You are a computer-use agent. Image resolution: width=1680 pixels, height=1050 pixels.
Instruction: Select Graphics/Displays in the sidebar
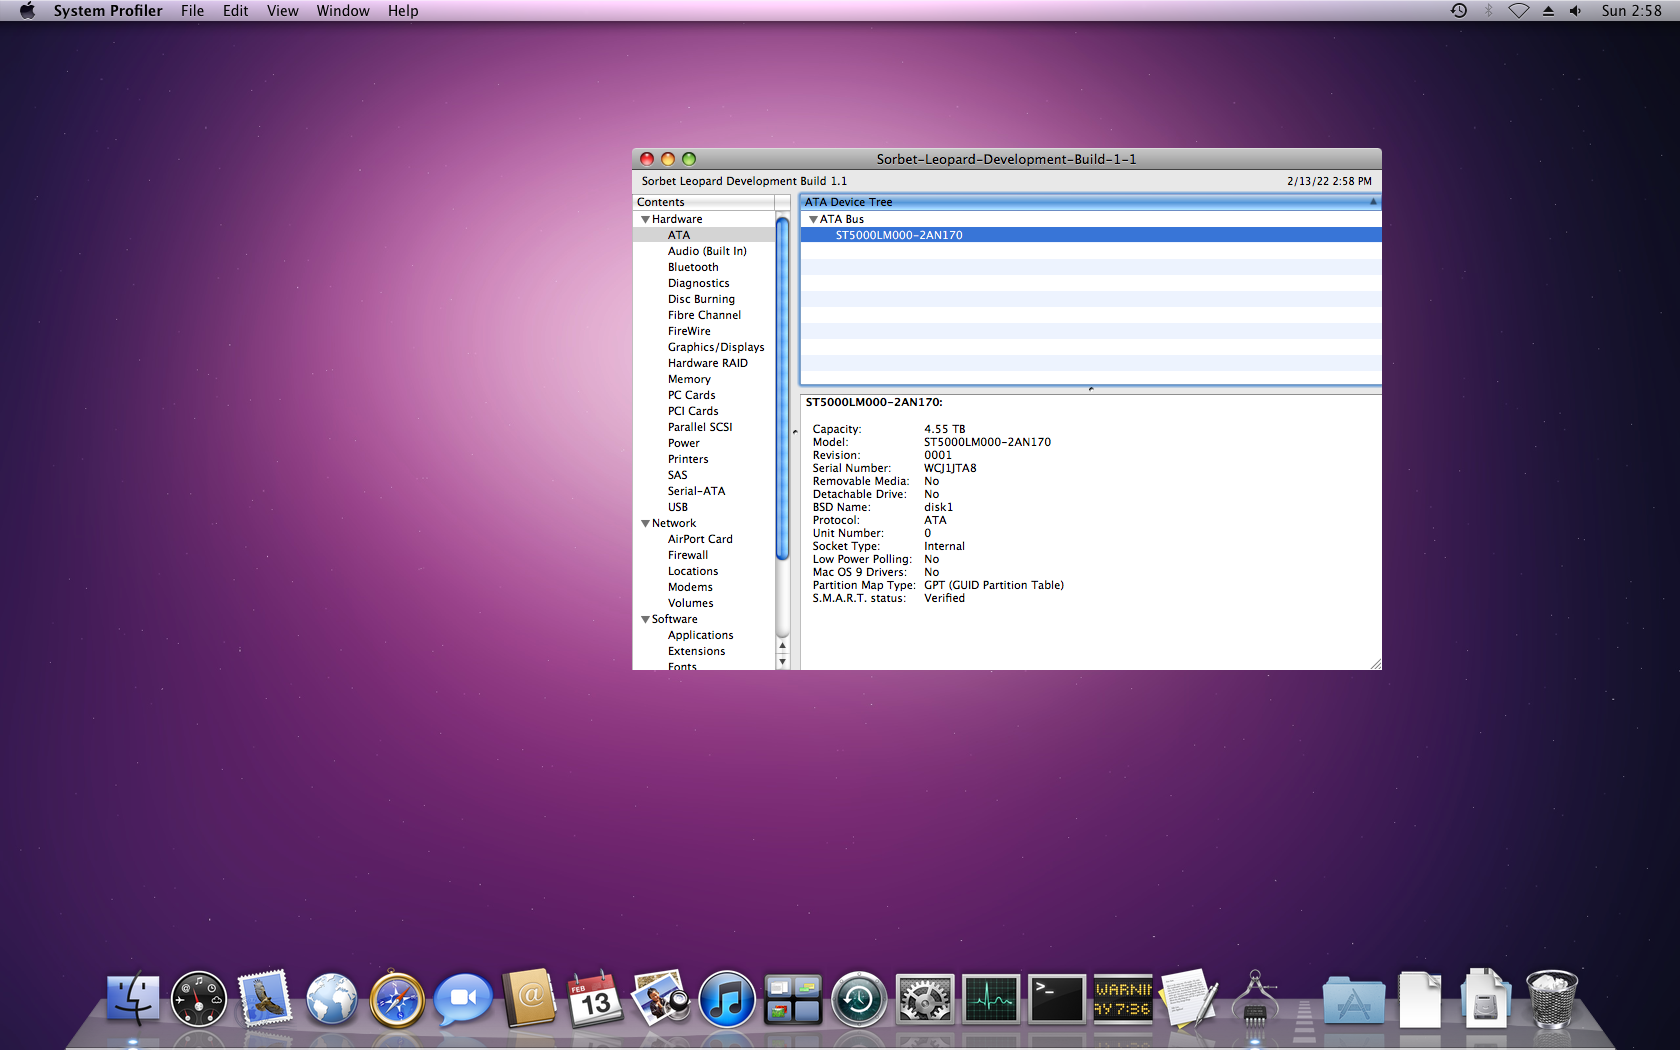pos(716,347)
